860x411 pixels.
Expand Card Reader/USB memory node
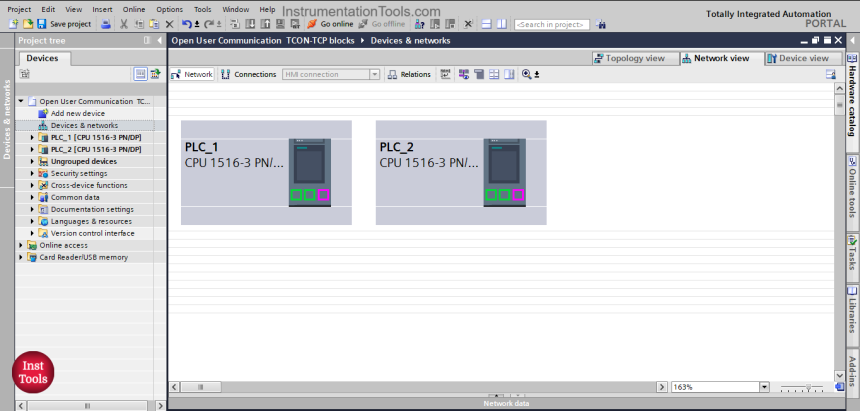click(21, 257)
